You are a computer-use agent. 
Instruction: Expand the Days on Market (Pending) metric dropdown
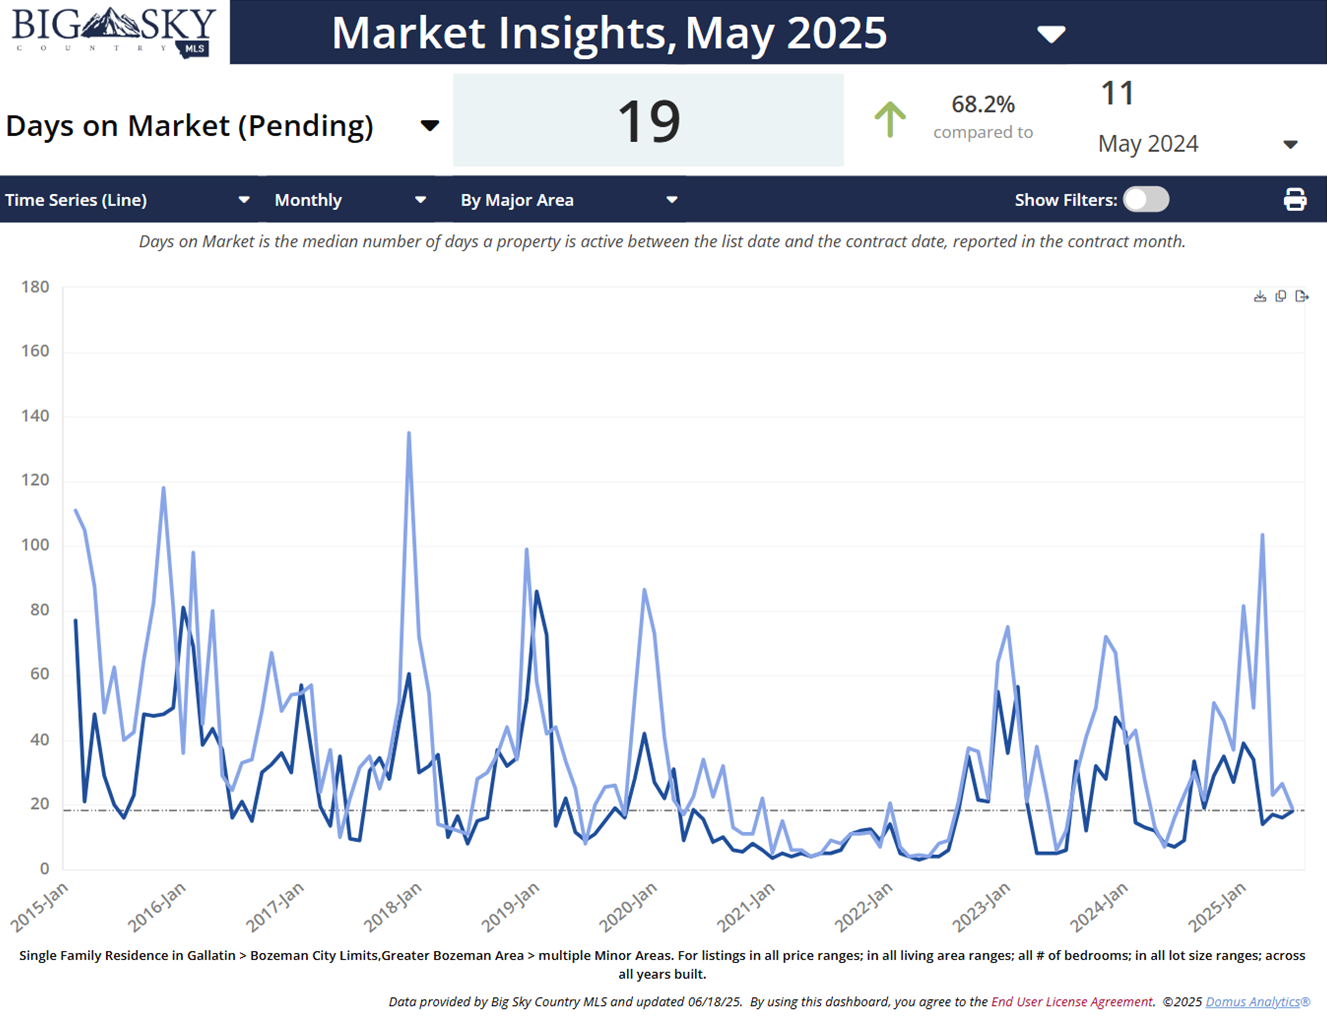point(430,126)
